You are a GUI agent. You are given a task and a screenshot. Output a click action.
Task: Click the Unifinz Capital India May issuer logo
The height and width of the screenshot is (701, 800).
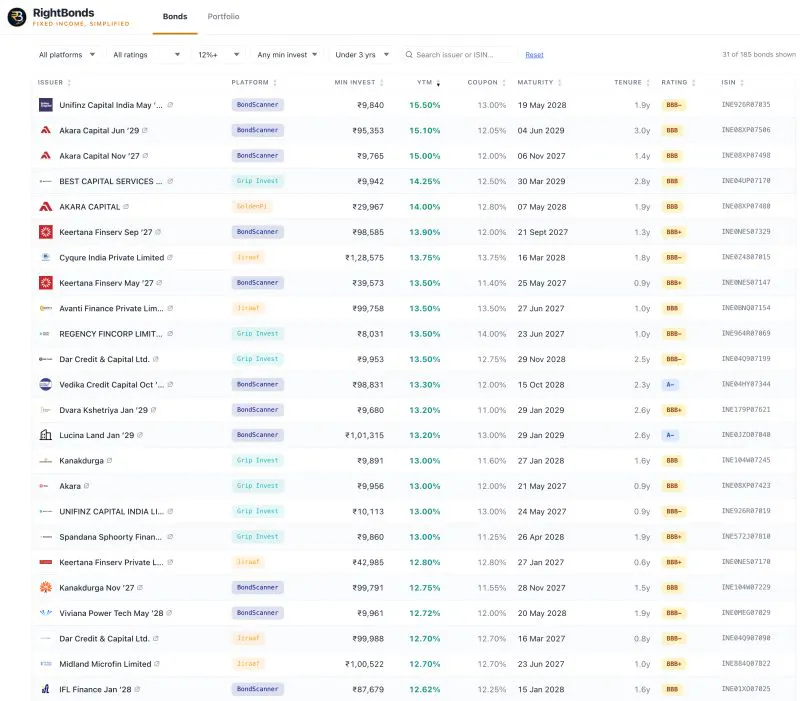pyautogui.click(x=46, y=105)
